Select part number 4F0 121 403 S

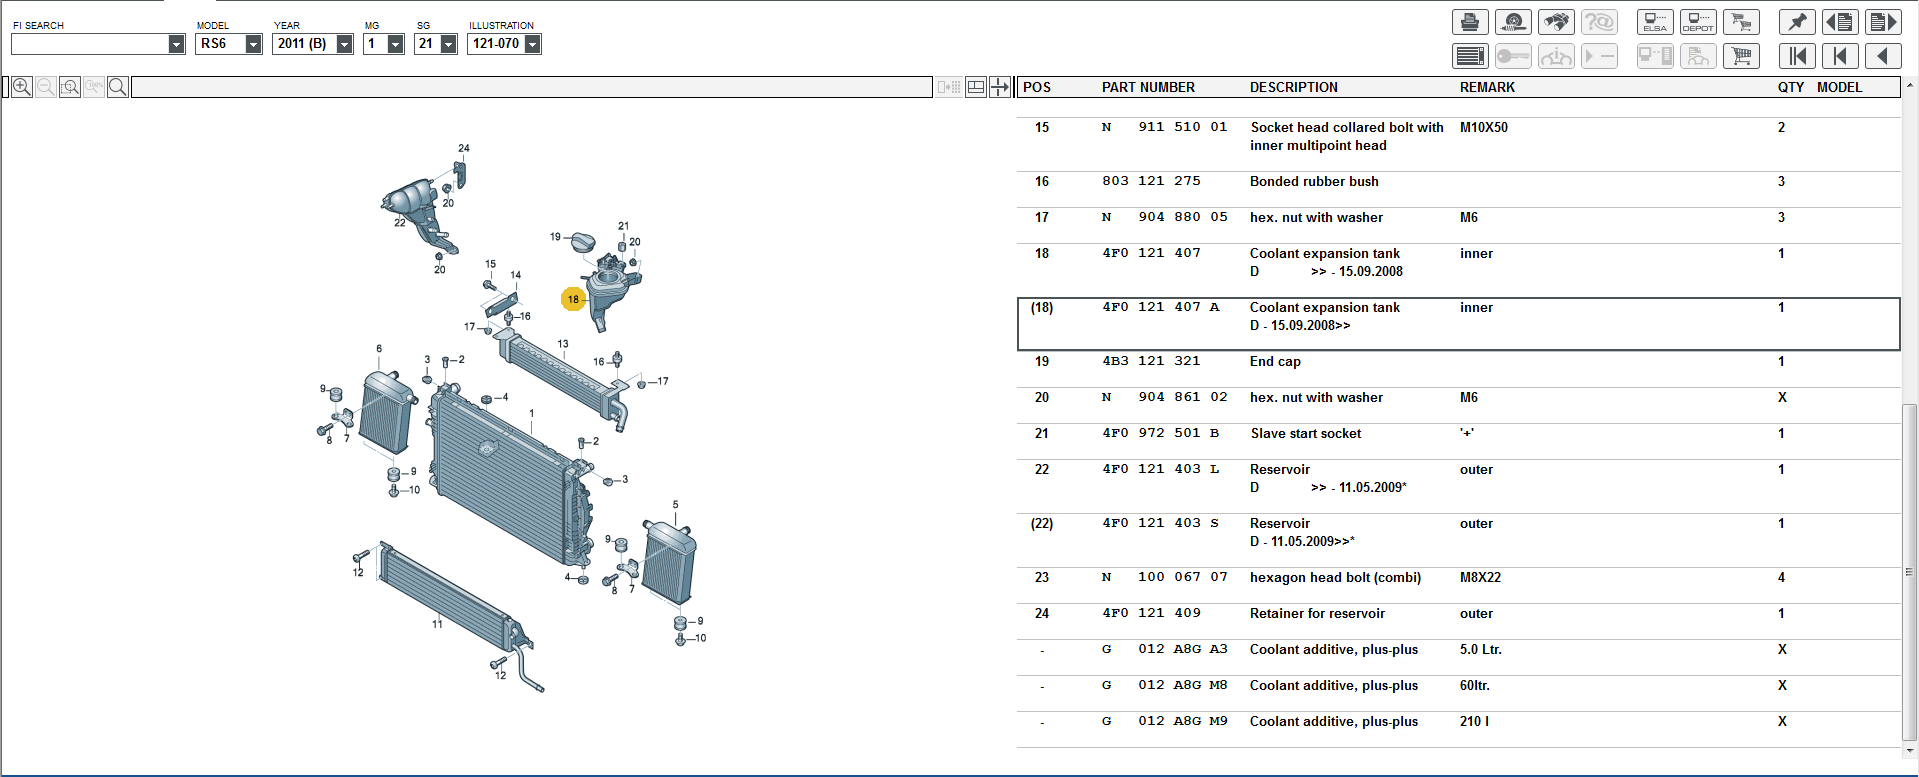[x=1160, y=523]
